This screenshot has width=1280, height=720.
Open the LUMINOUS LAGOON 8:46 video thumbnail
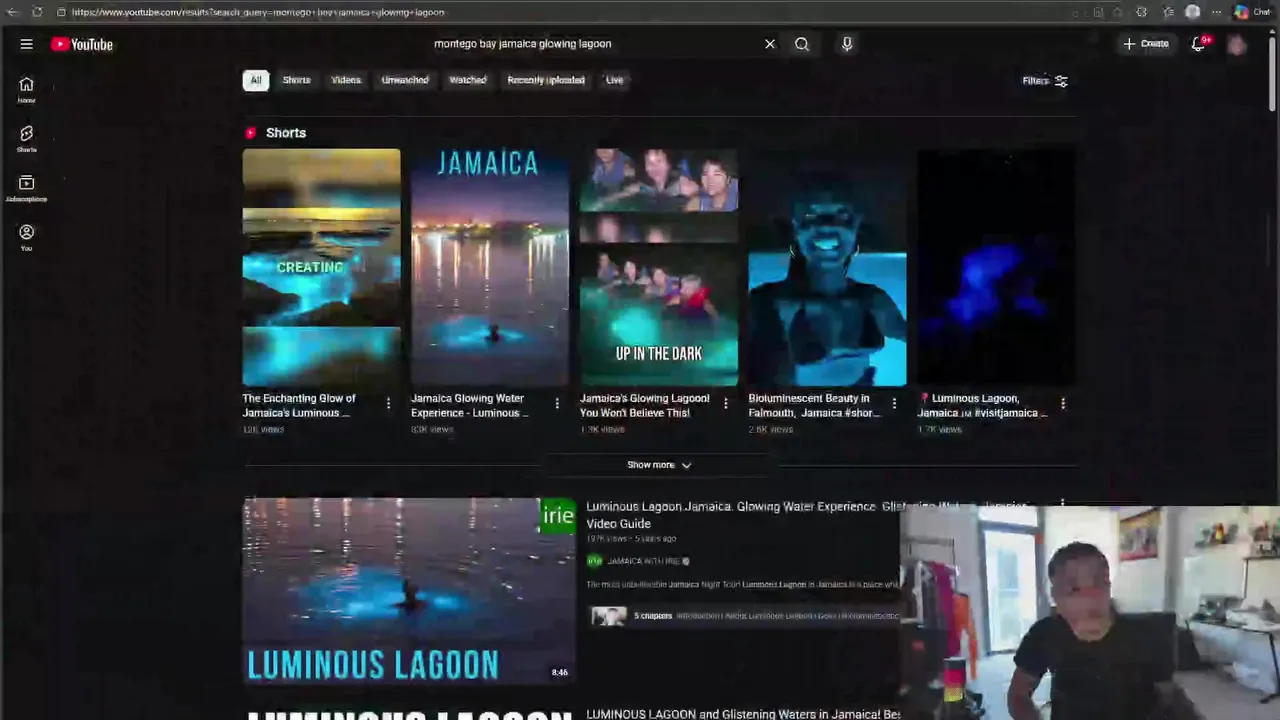(409, 590)
